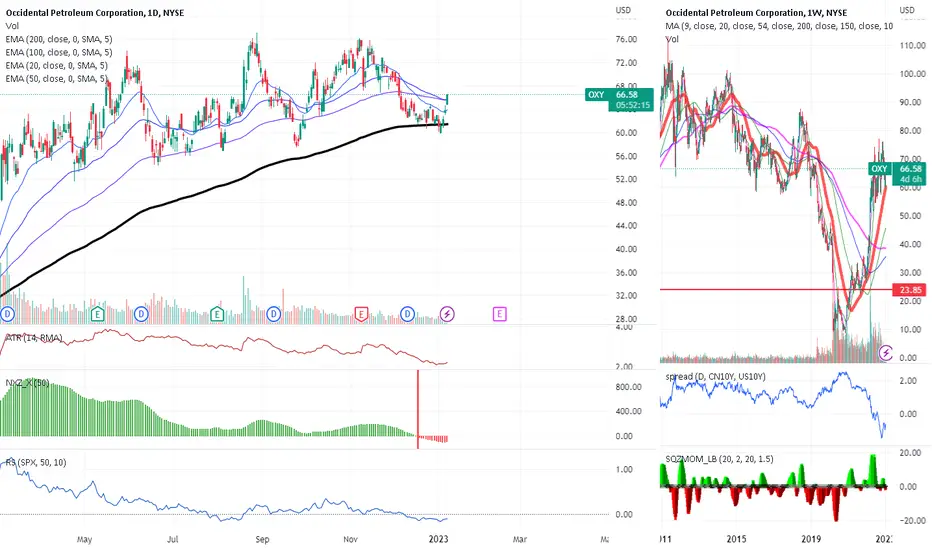Click the May label on the daily time axis
The image size is (932, 550).
click(x=84, y=539)
